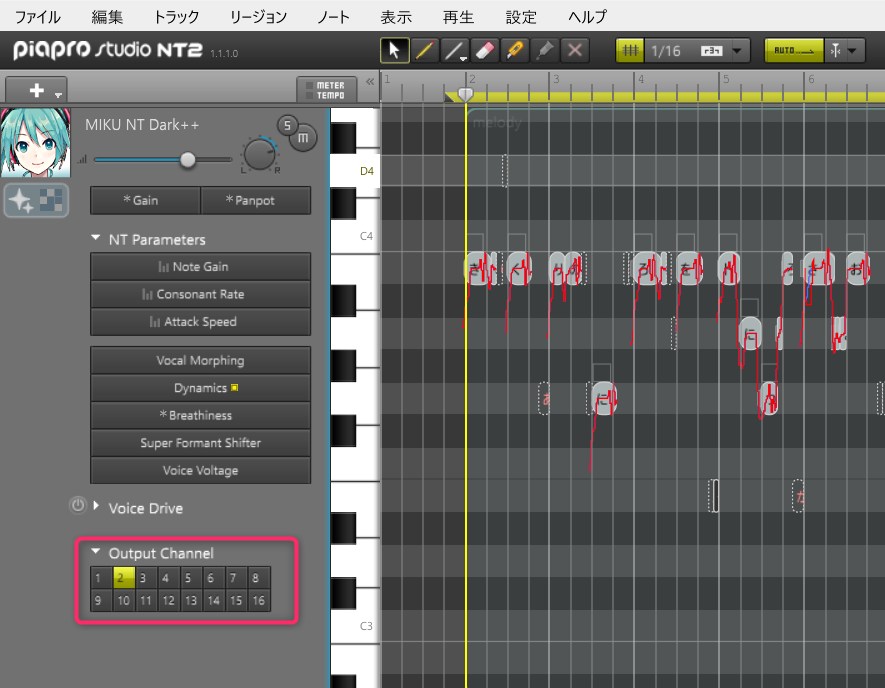Click measure 4 on the timeline ruler
Viewport: 885px width, 688px height.
(x=641, y=80)
